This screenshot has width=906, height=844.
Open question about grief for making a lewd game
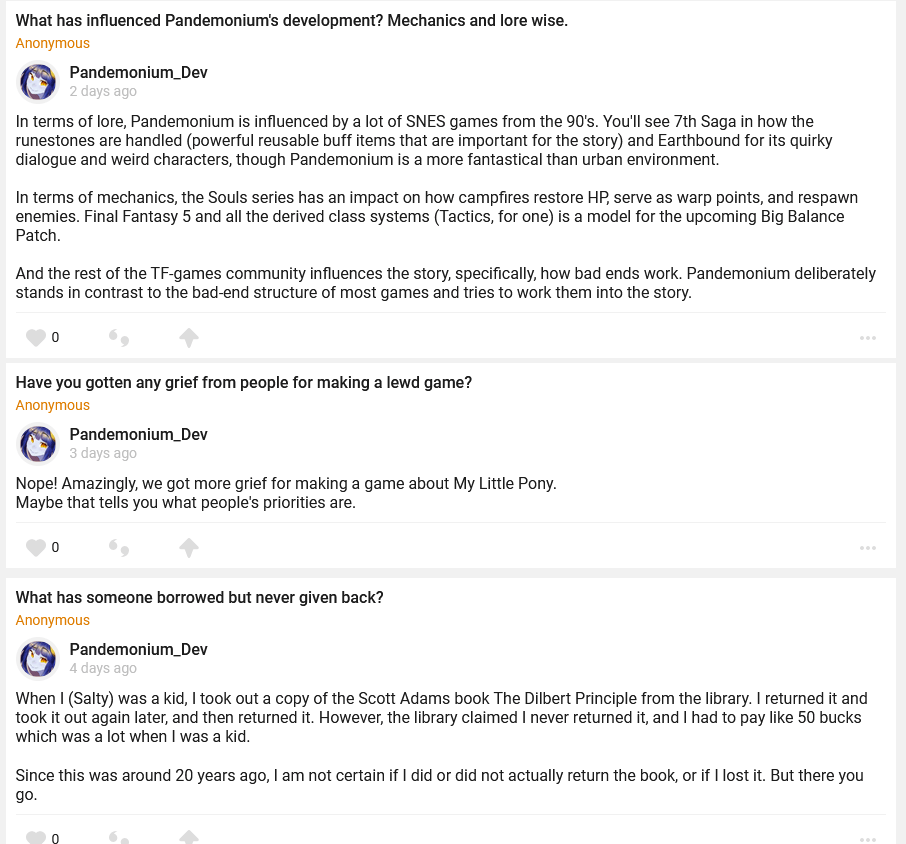pos(244,383)
